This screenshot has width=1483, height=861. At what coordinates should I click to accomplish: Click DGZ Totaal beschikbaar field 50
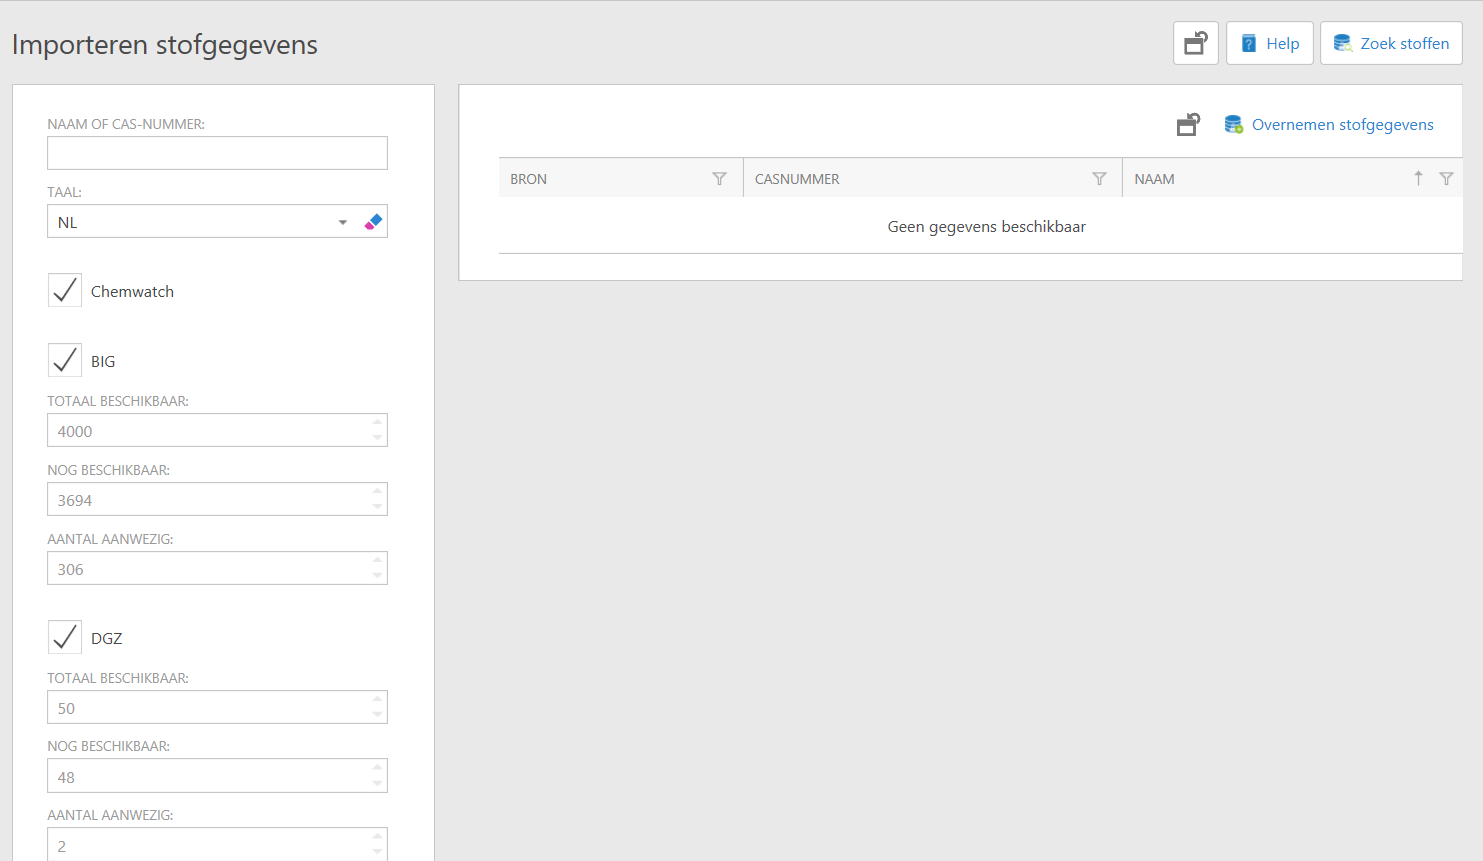pyautogui.click(x=217, y=708)
